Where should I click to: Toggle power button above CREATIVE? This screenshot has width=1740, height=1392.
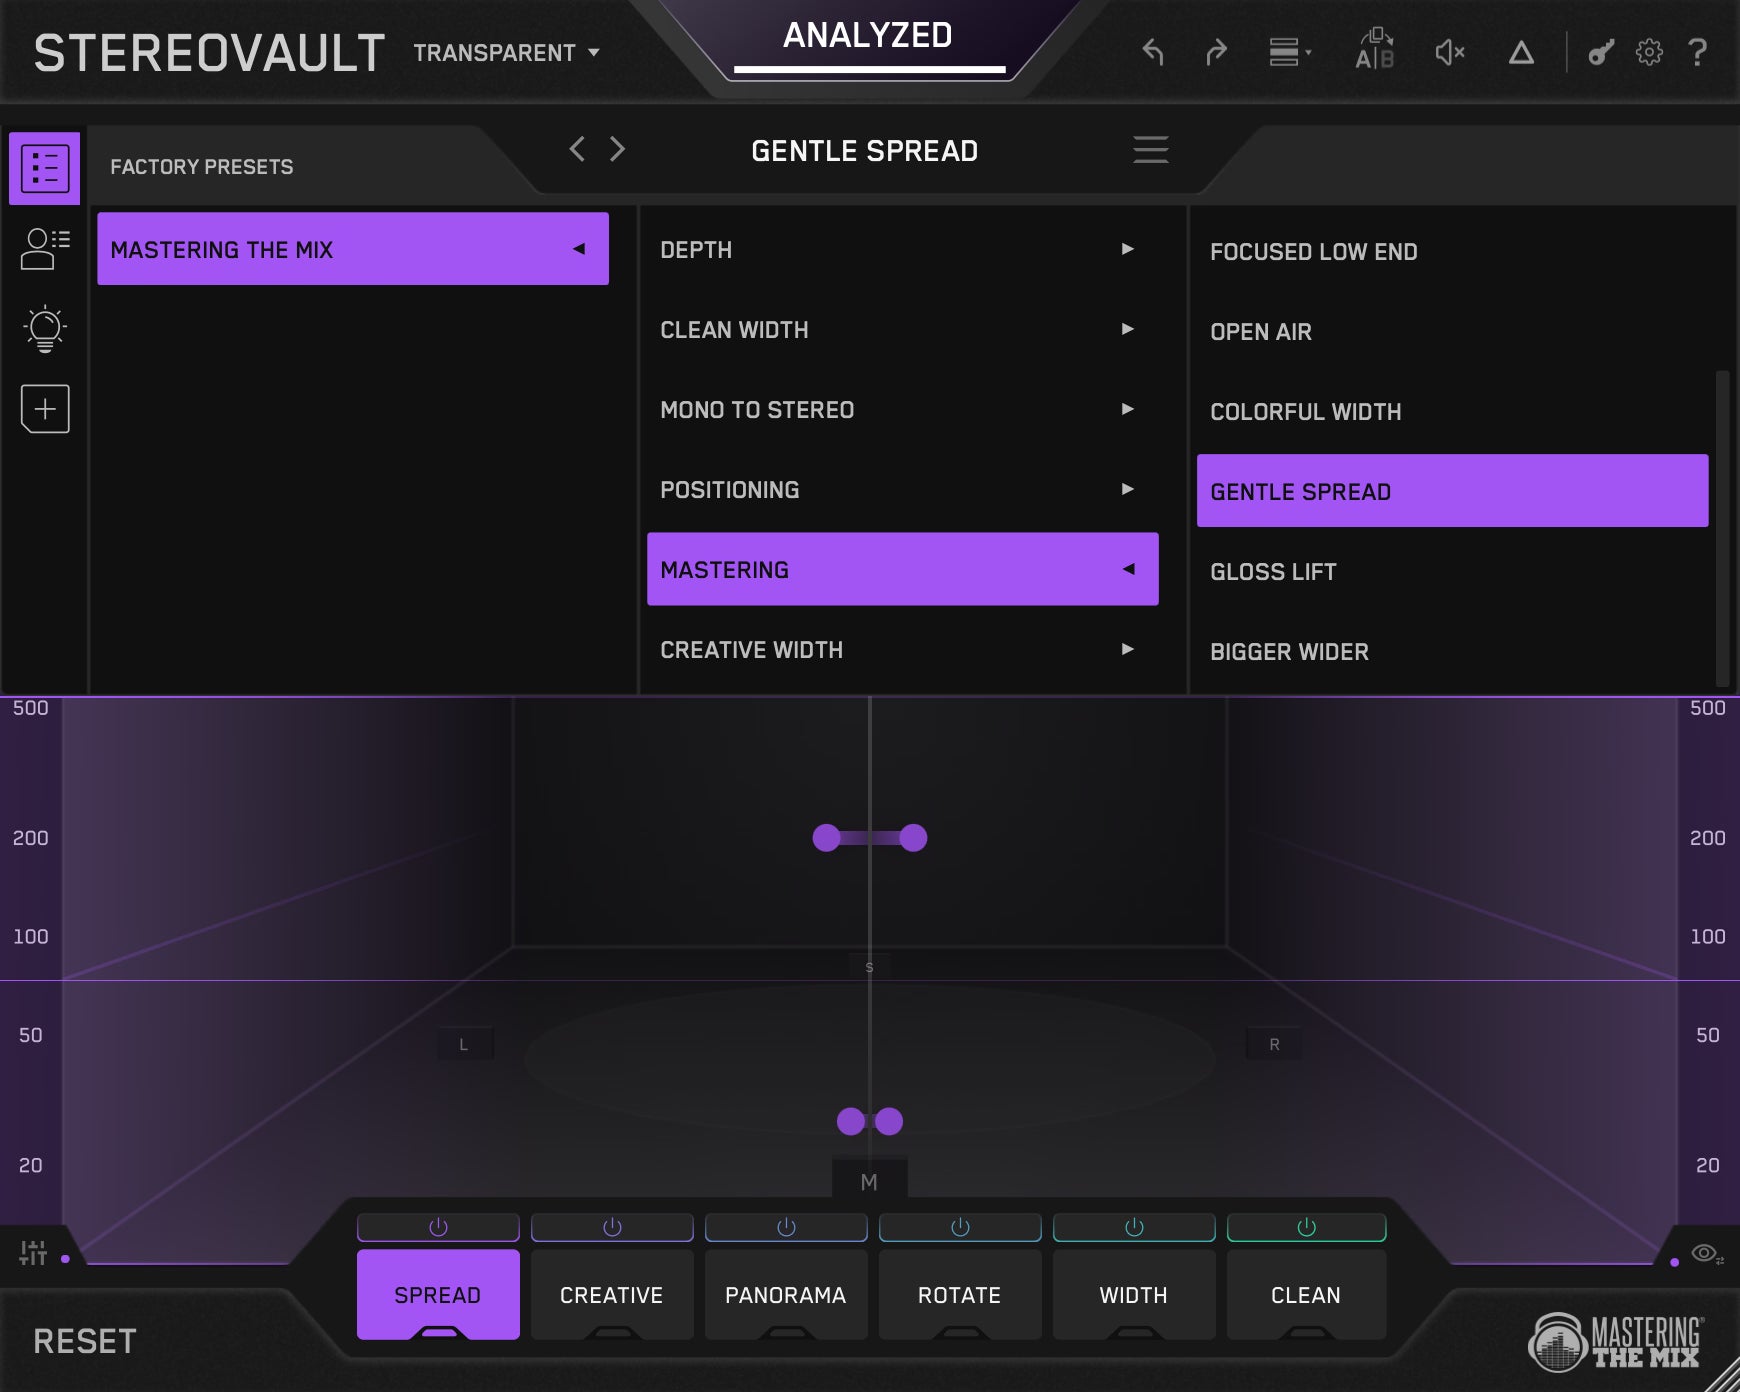[x=612, y=1227]
